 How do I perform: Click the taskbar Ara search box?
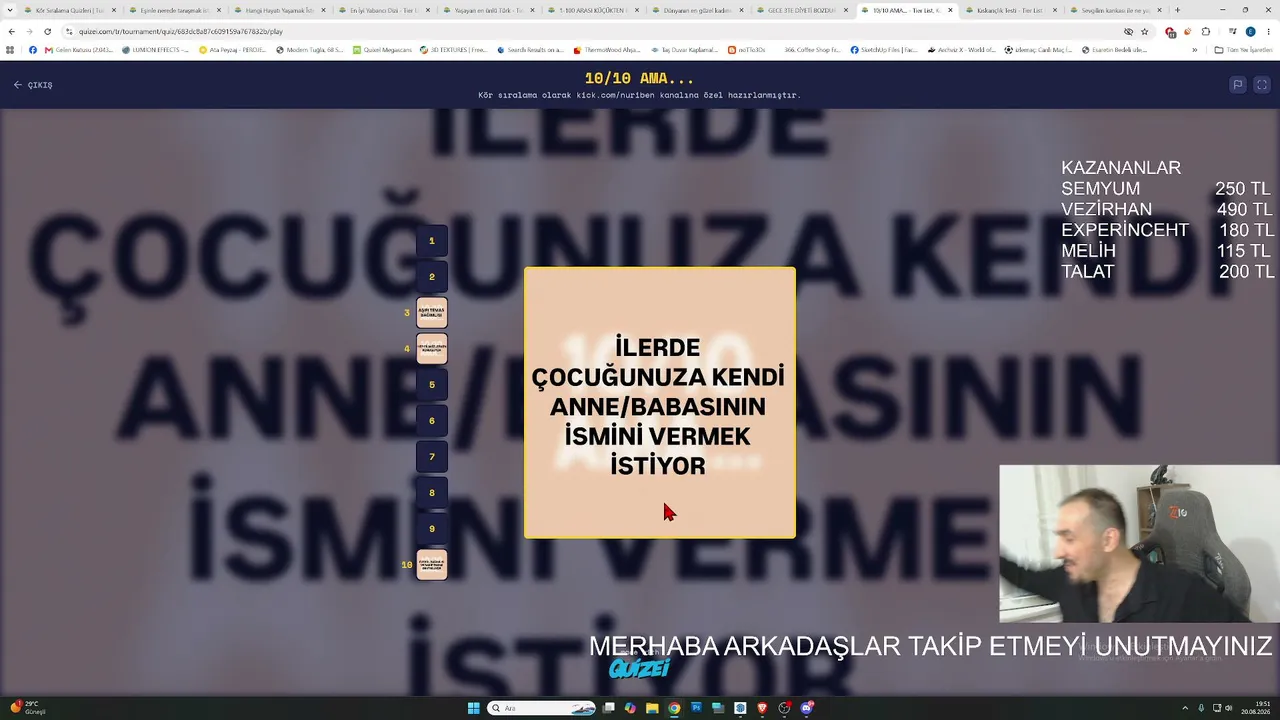point(542,708)
